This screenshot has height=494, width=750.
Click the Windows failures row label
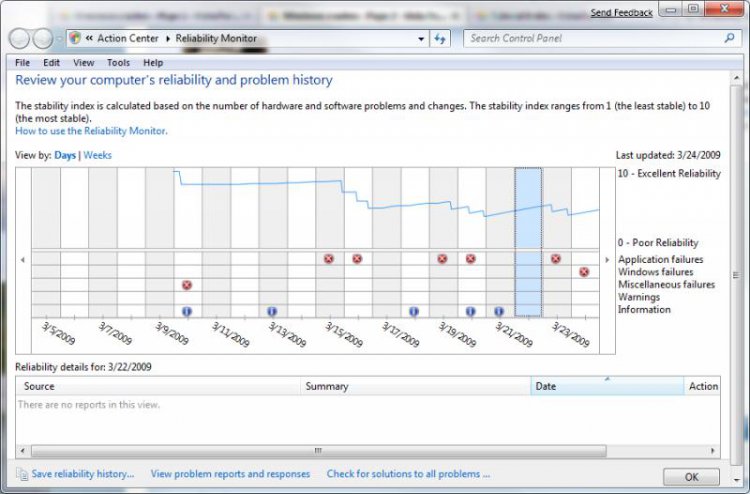pyautogui.click(x=655, y=272)
